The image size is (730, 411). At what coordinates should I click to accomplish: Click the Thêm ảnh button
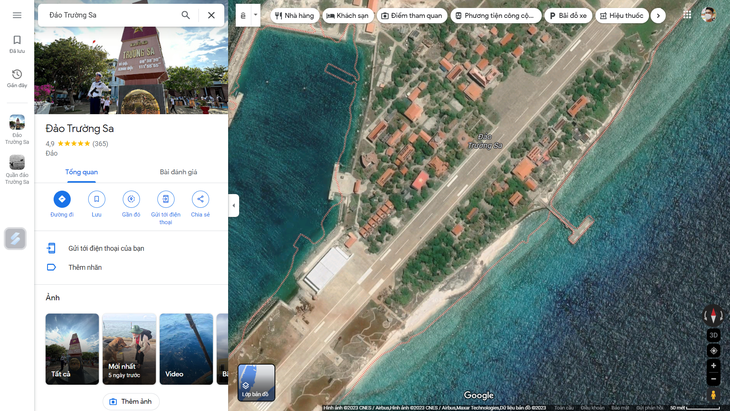coord(131,401)
